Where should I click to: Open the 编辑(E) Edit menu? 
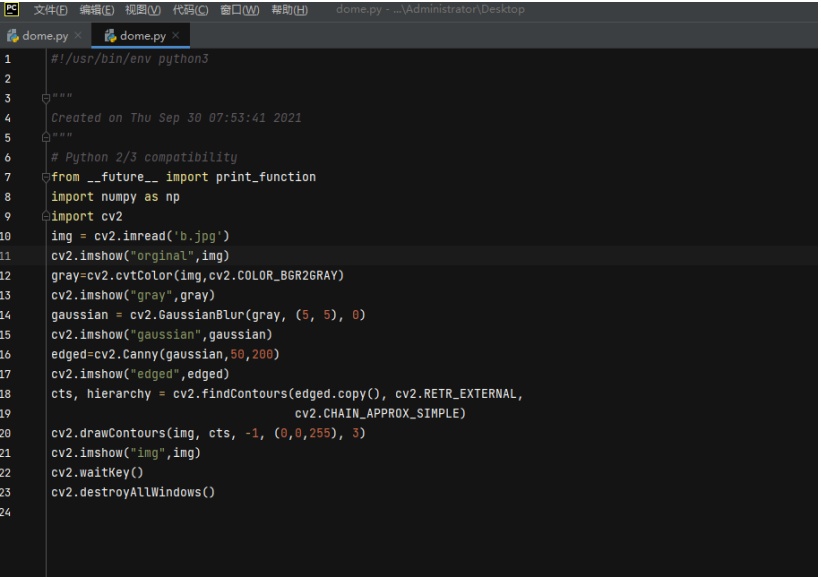pos(97,10)
